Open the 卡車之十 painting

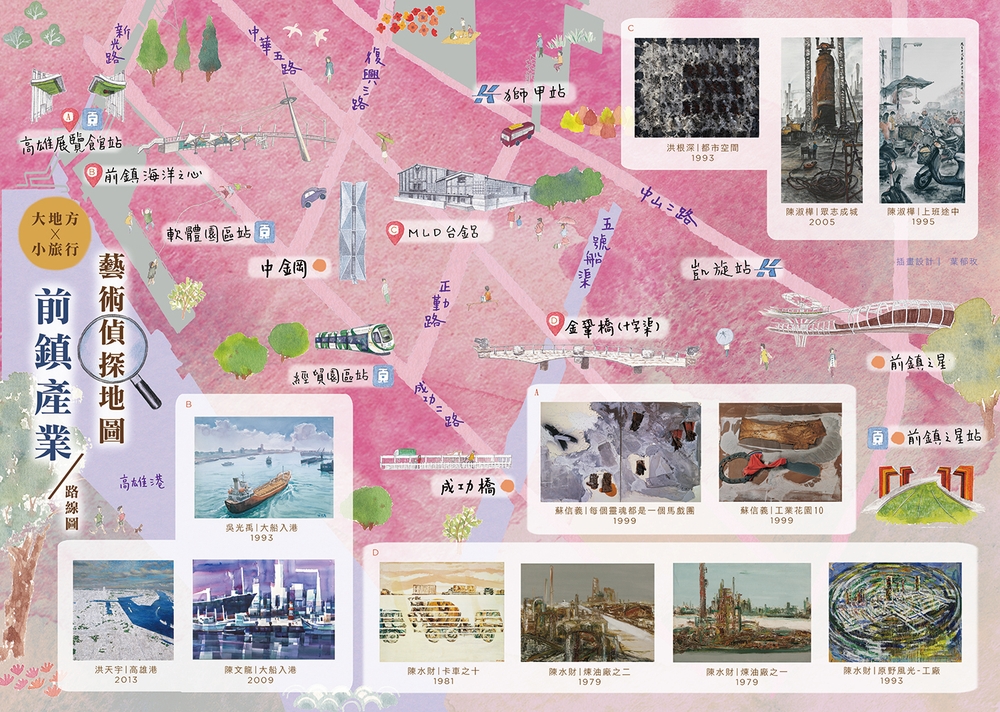[x=442, y=612]
